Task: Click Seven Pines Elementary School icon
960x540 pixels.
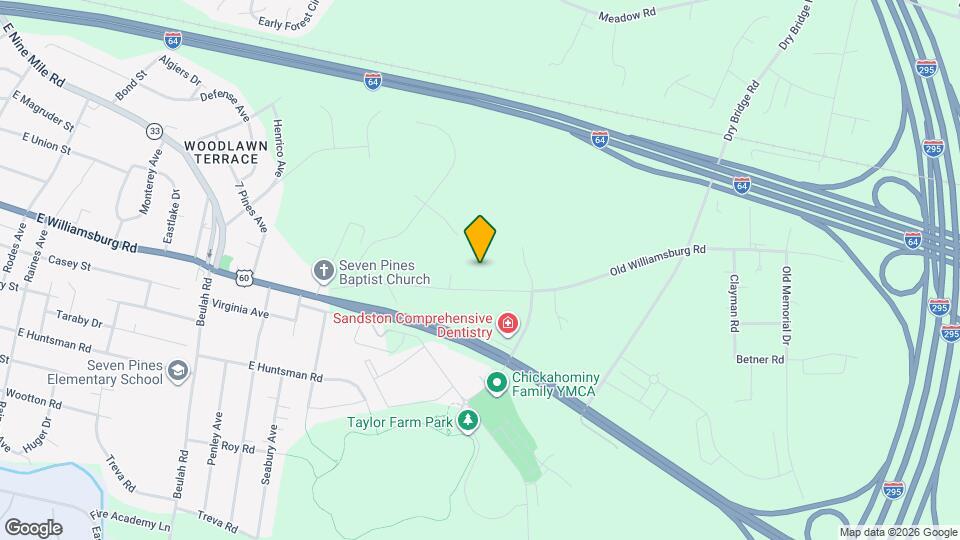Action: coord(178,372)
